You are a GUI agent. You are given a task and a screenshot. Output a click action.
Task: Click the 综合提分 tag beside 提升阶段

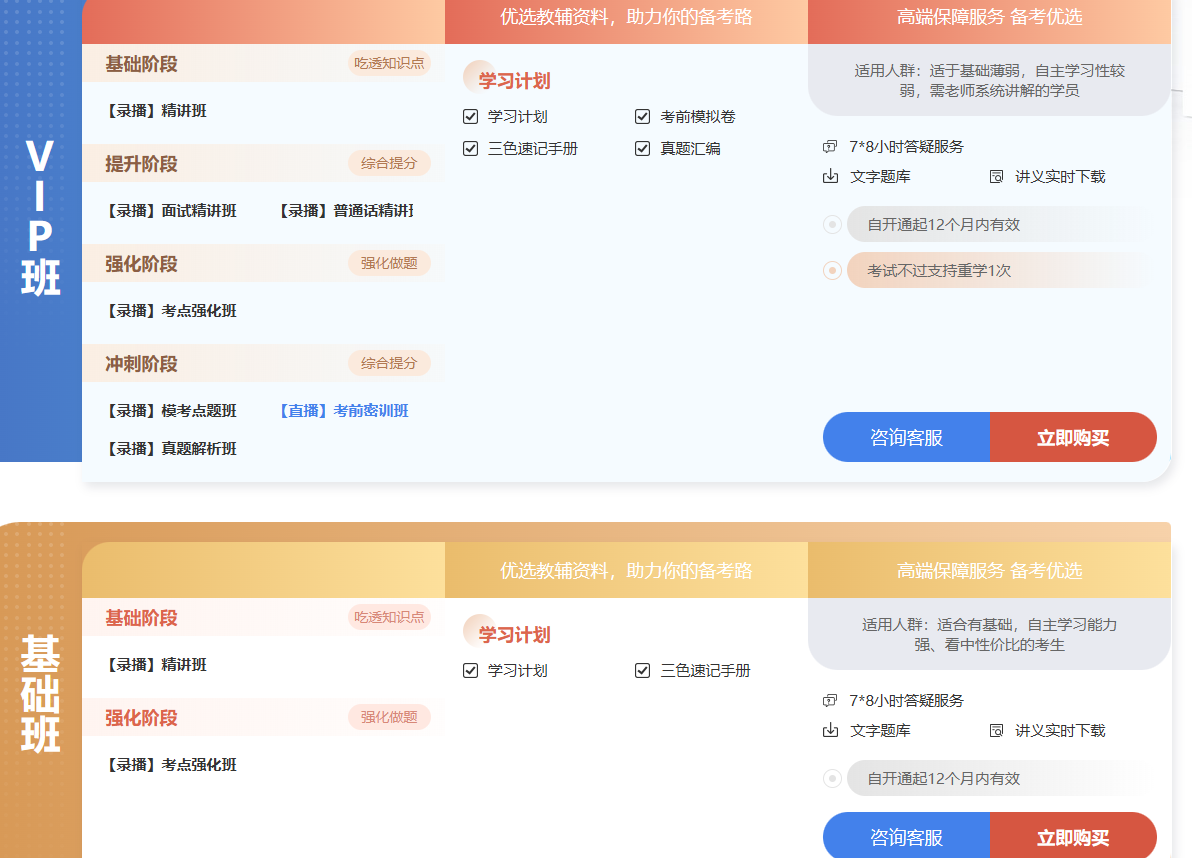(x=389, y=163)
